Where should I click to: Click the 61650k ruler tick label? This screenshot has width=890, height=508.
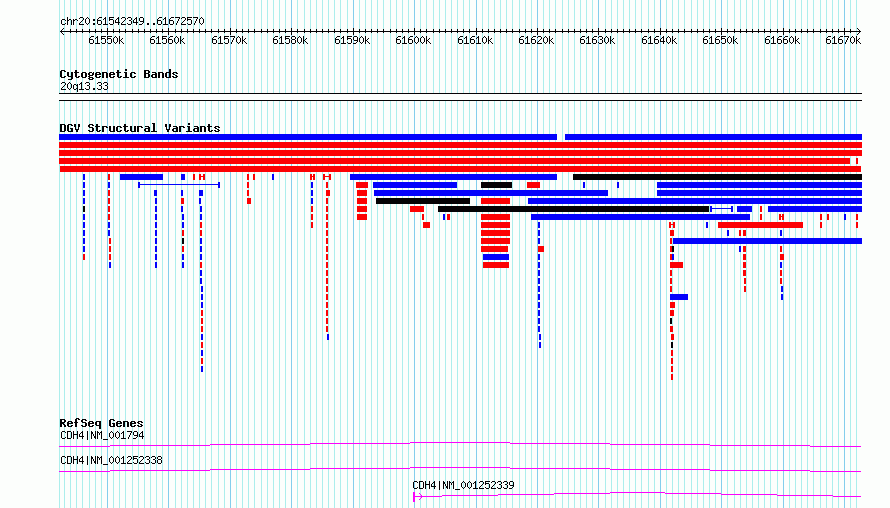click(720, 40)
